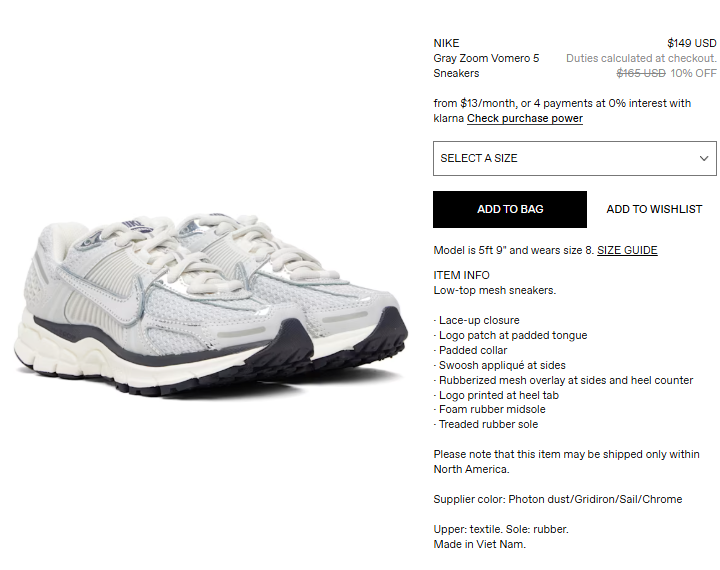Click the Duties calculated at checkout text

(641, 58)
